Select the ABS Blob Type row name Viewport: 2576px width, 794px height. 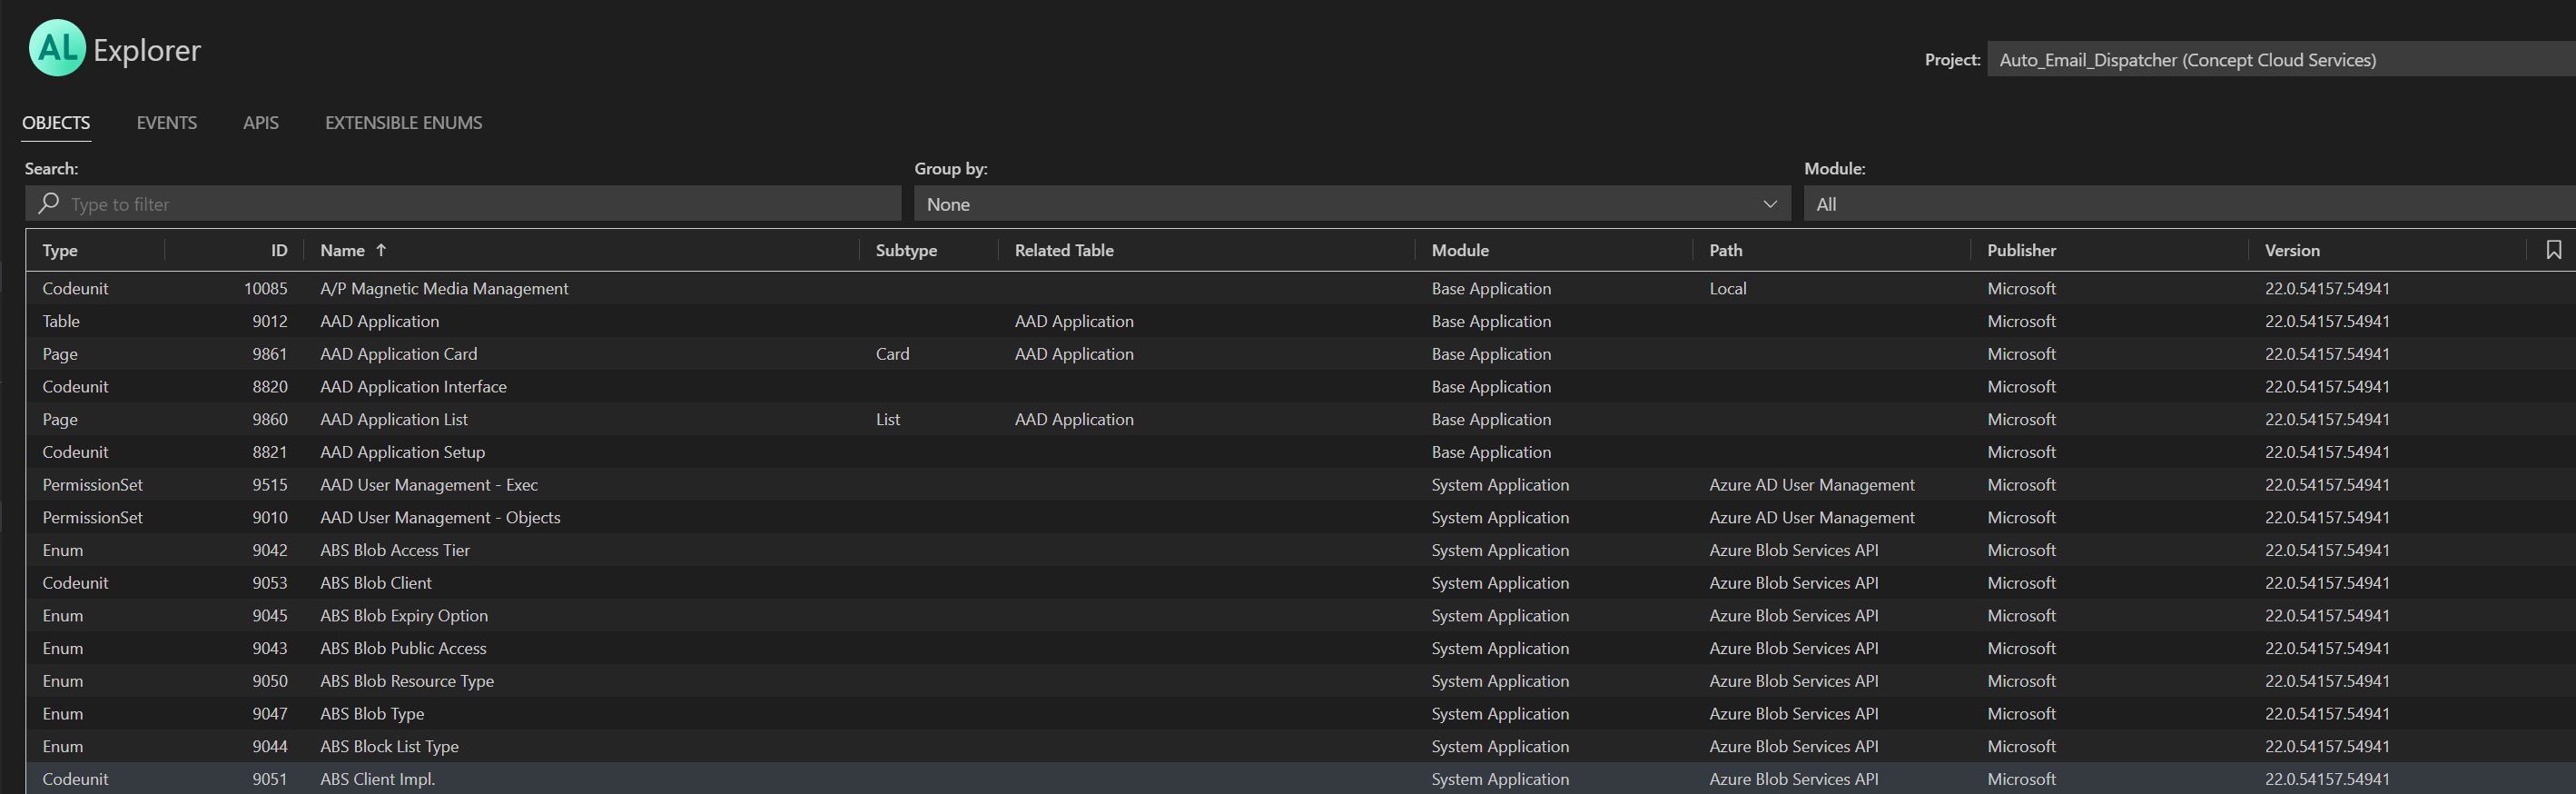372,714
